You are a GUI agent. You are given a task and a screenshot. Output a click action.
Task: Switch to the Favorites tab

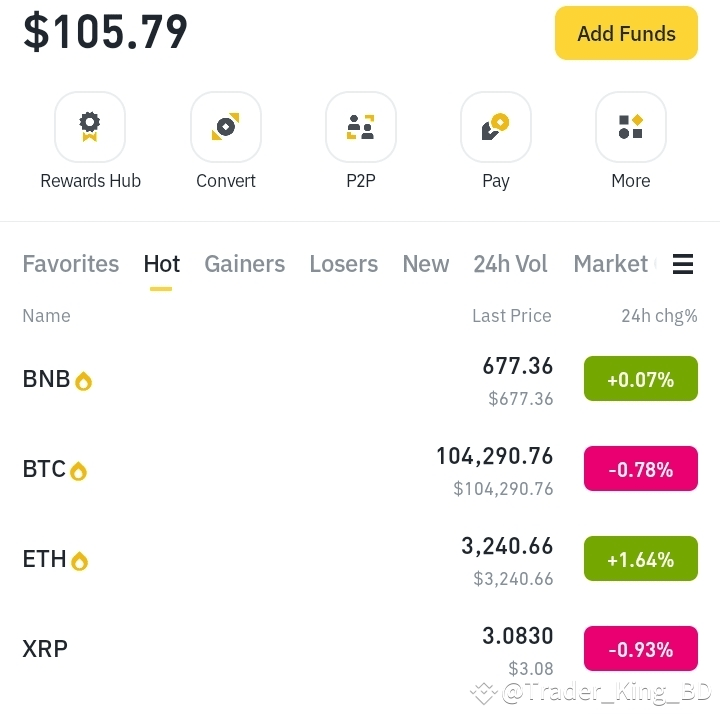71,264
